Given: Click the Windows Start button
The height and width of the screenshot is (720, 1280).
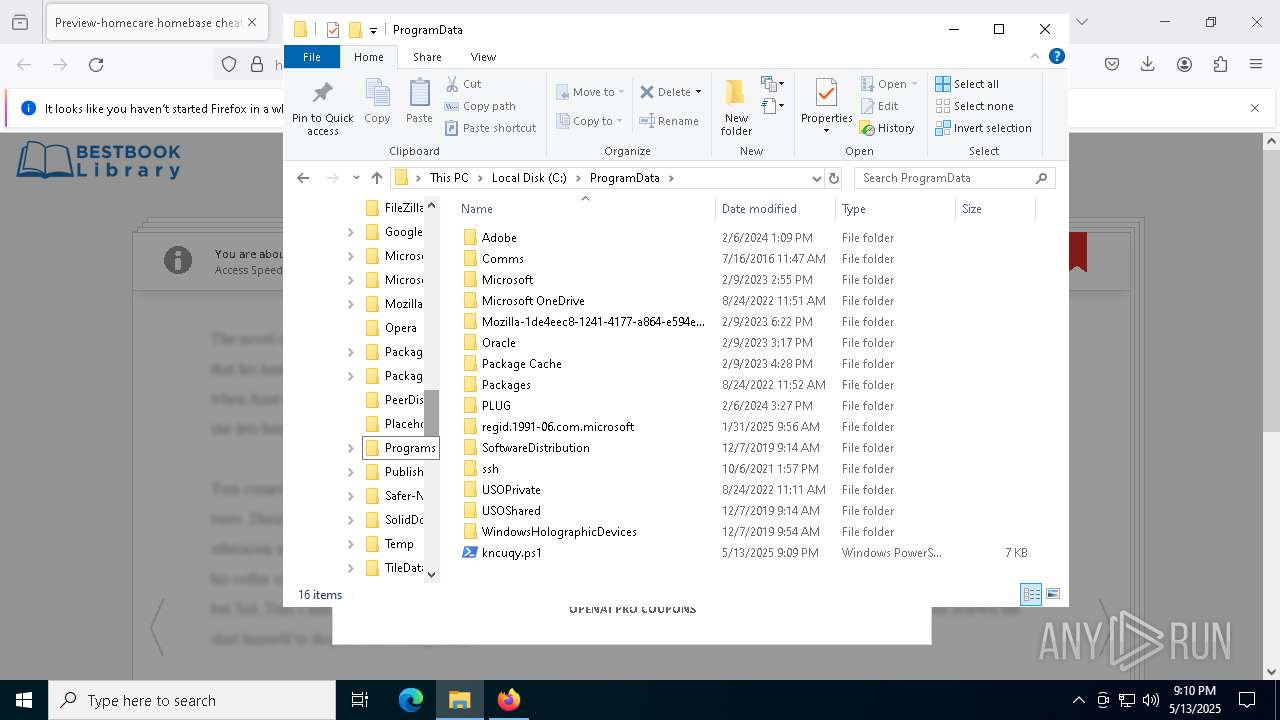Looking at the screenshot, I should (24, 700).
